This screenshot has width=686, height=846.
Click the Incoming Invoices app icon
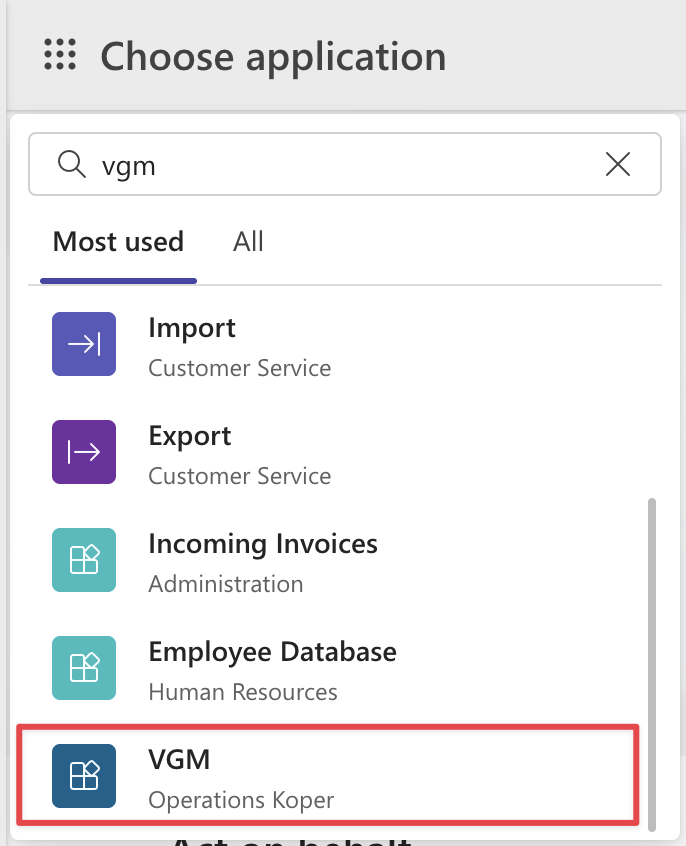(x=84, y=560)
